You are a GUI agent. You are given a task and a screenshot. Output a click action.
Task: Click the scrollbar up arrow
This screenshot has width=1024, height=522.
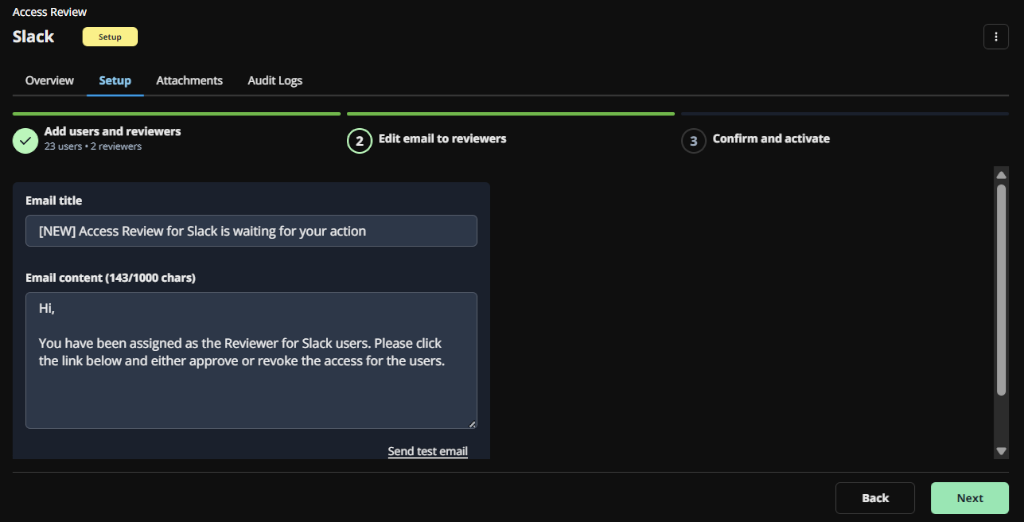(x=1001, y=174)
